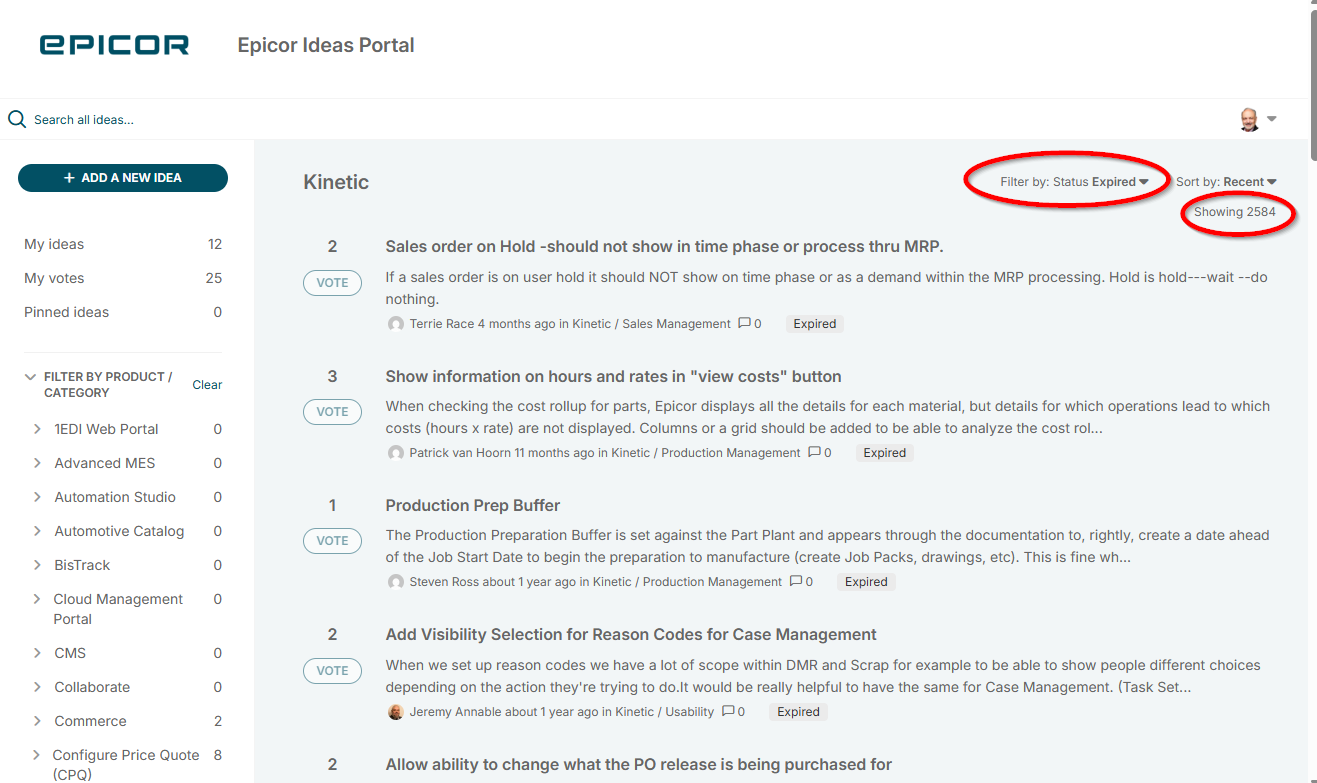Click Steven Ross's avatar icon
The width and height of the screenshot is (1317, 783).
coord(396,582)
